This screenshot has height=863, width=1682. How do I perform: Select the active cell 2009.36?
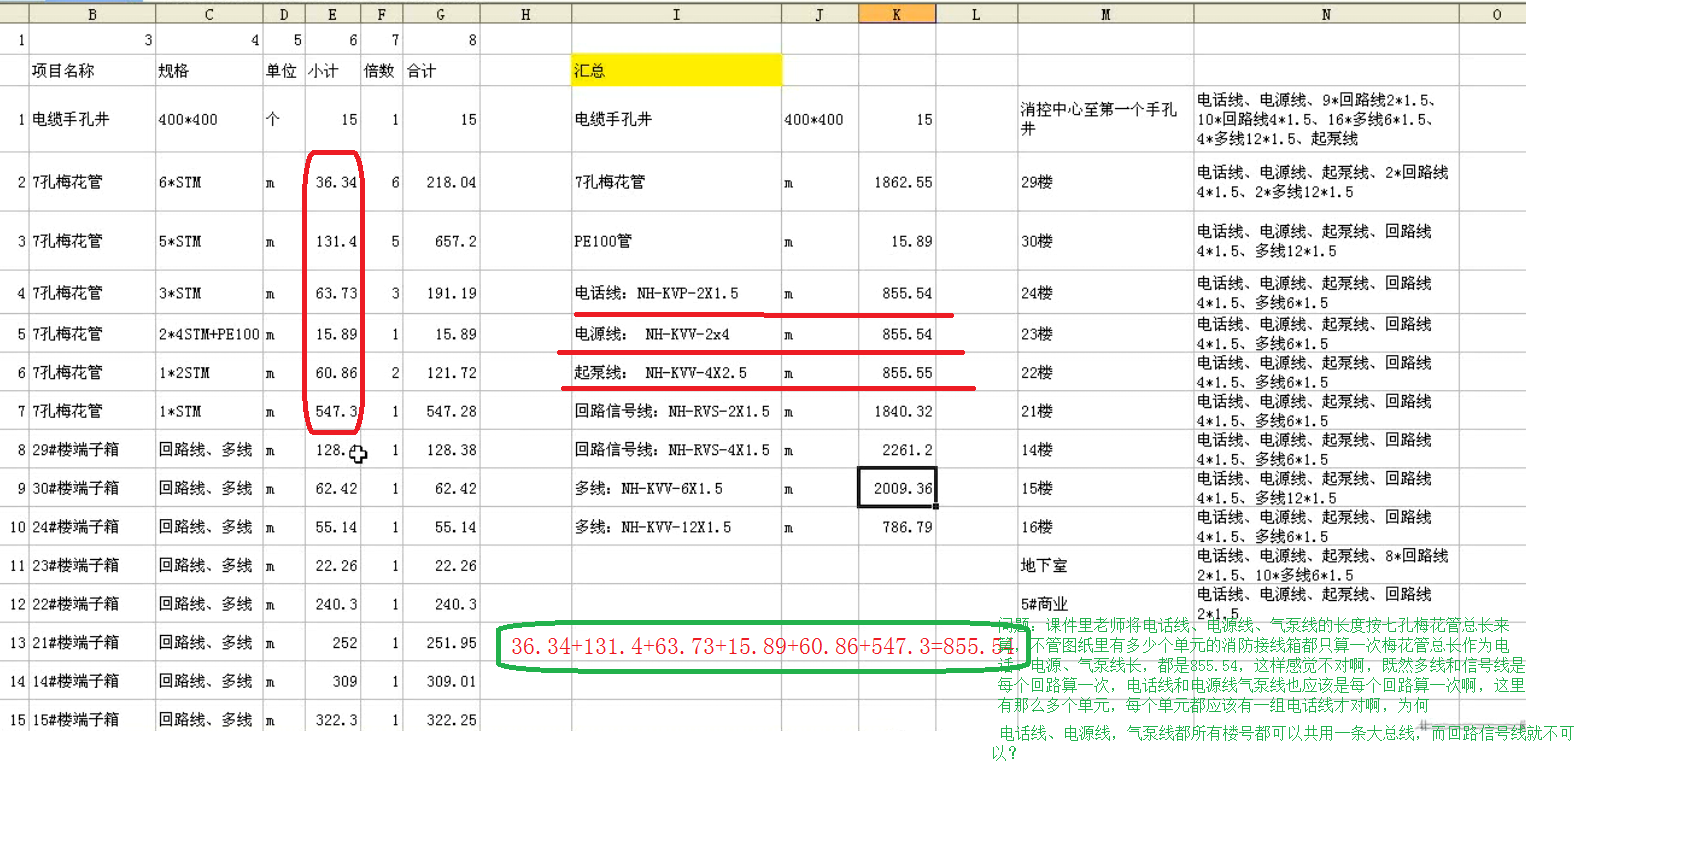(897, 488)
